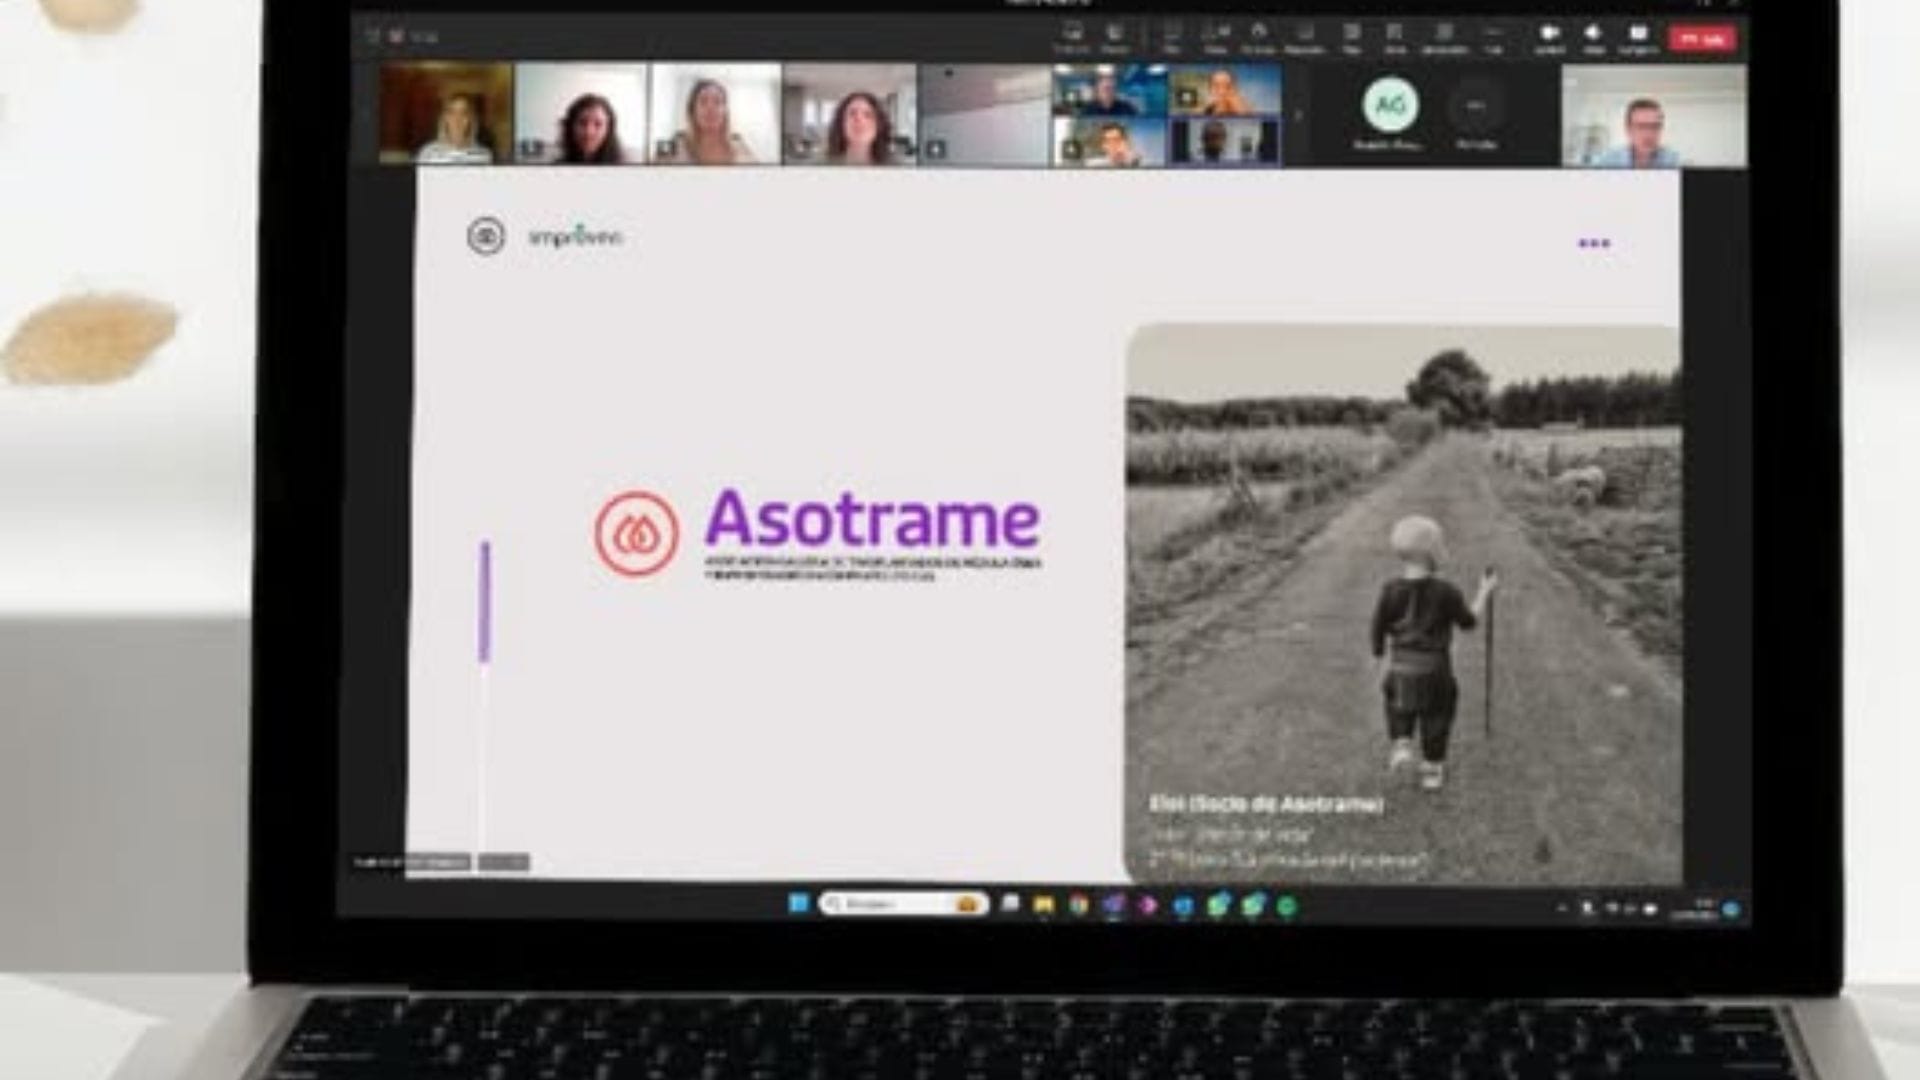
Task: Open the green Spotify taskbar icon
Action: click(x=1287, y=906)
